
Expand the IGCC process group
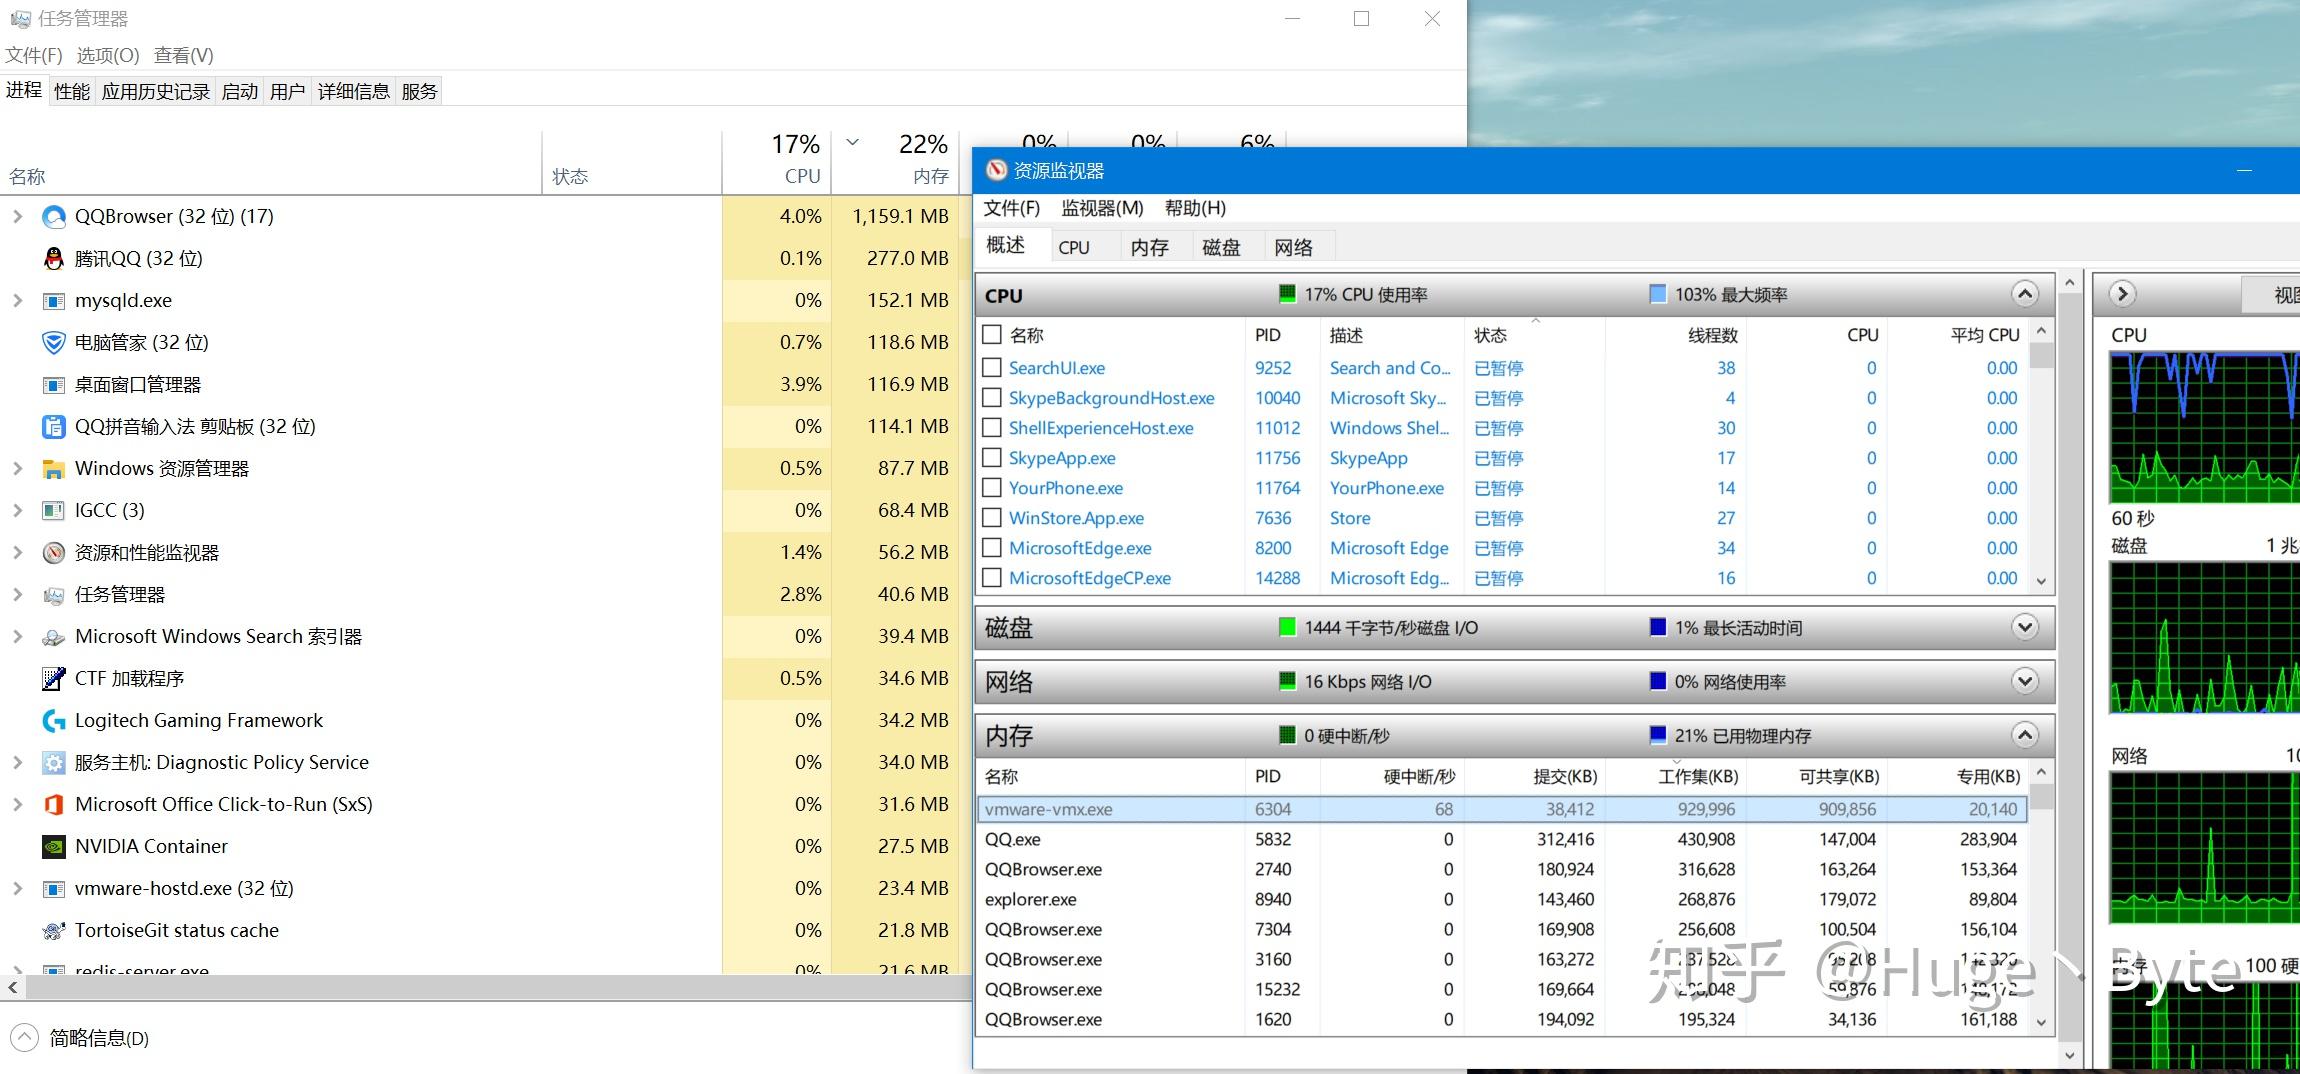click(x=17, y=510)
